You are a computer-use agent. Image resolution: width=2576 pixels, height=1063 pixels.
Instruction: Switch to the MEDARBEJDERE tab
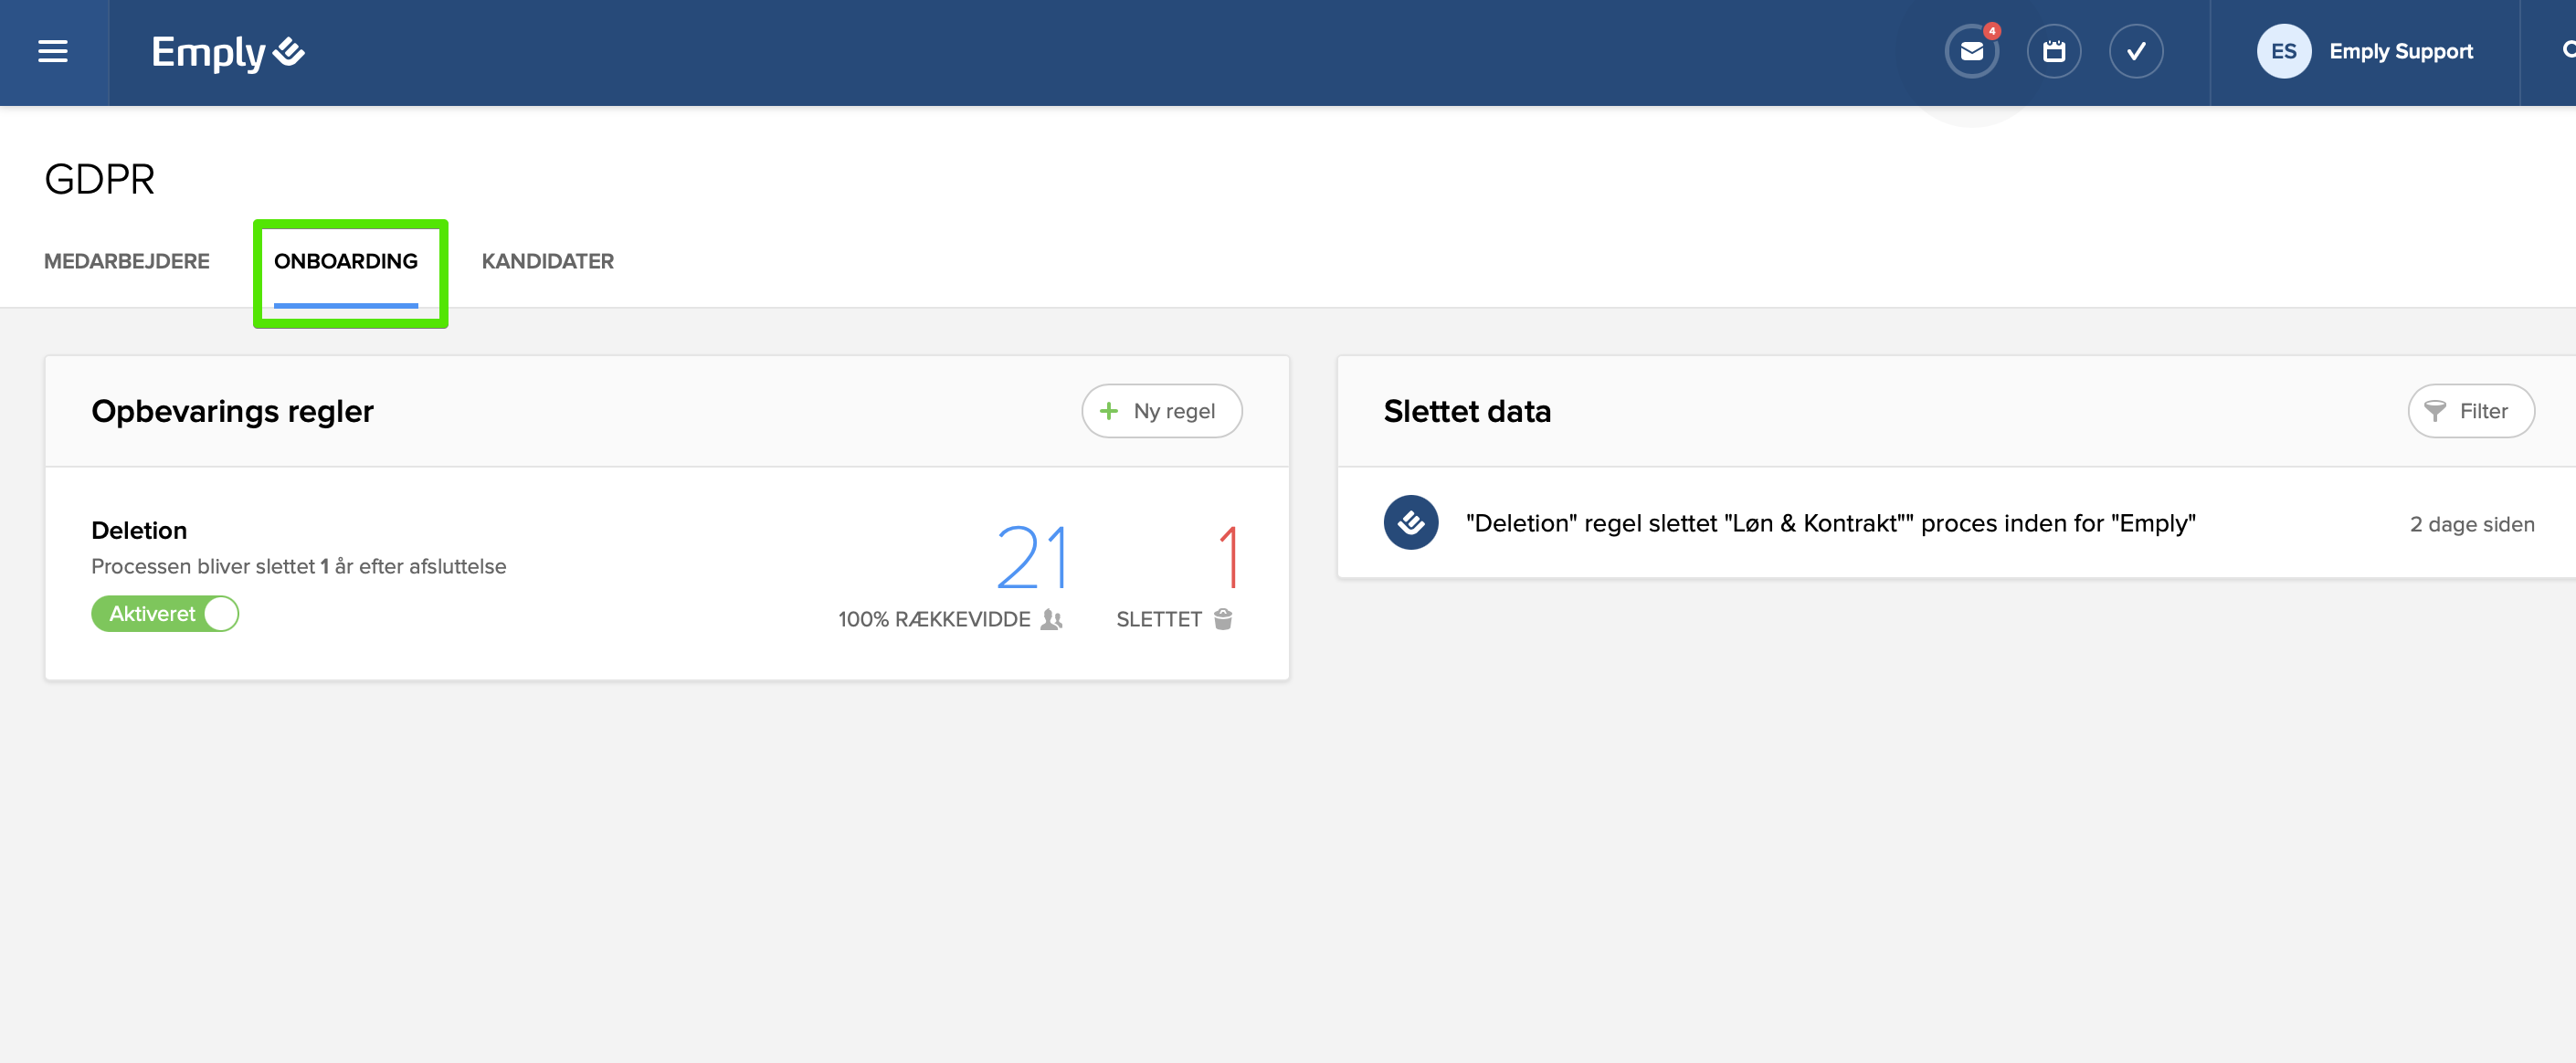pos(127,261)
